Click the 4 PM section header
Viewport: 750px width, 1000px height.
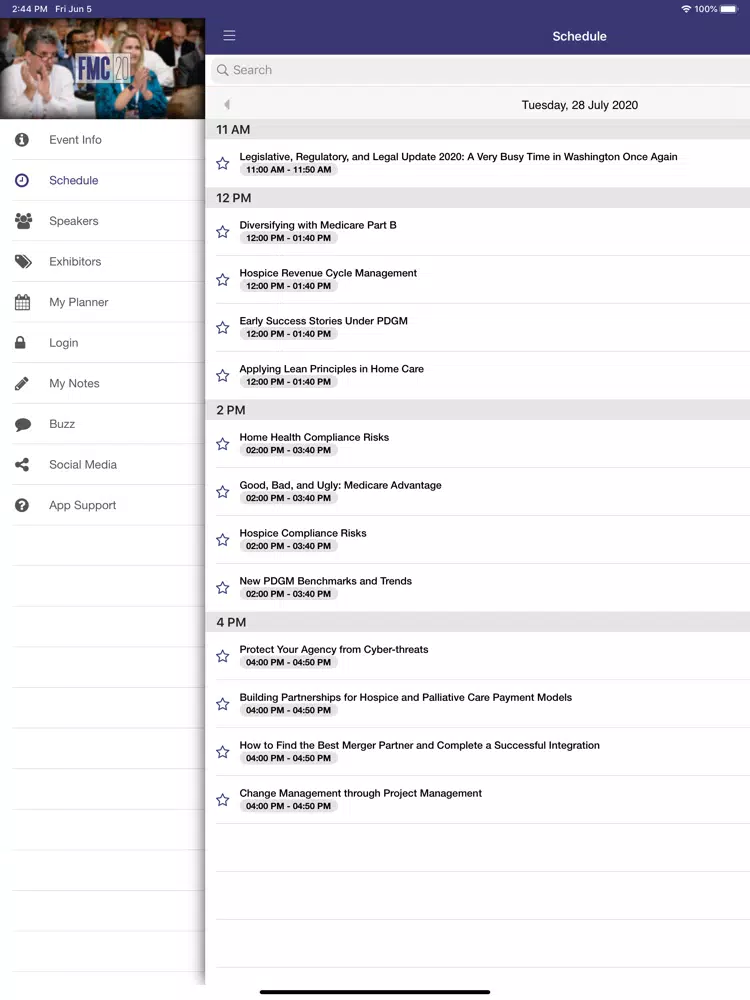coord(478,622)
